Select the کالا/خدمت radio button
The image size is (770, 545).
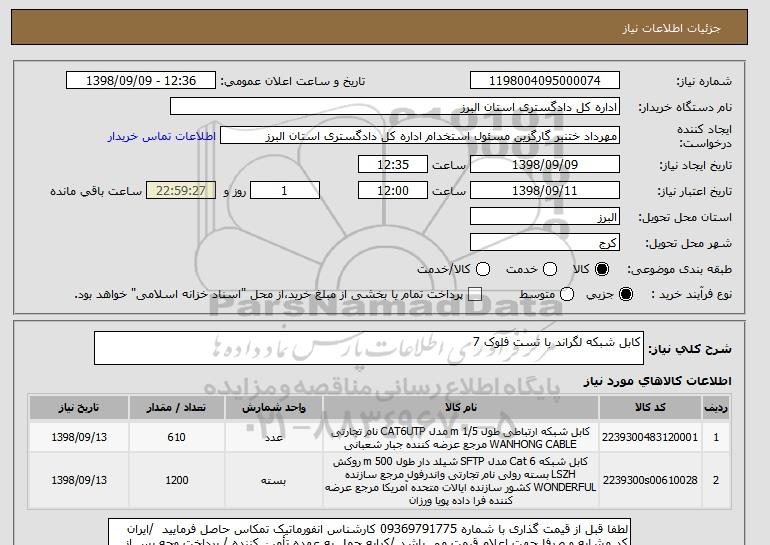(483, 269)
